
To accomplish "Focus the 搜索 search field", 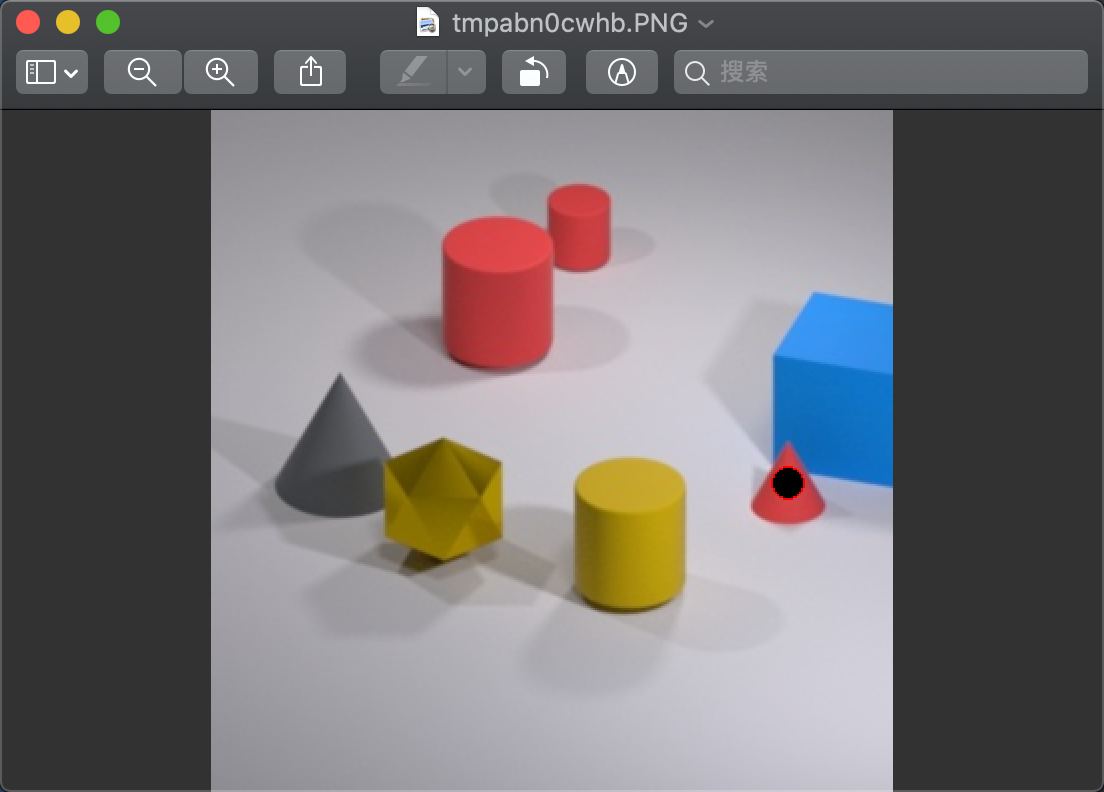I will [x=881, y=72].
